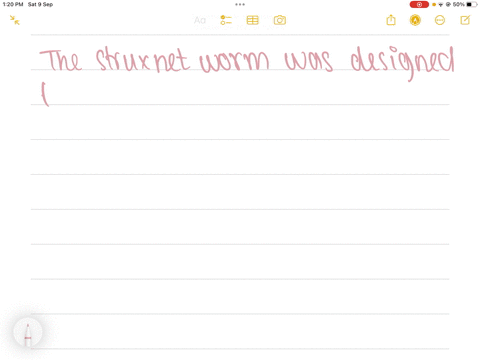The image size is (480, 360).
Task: Tap the handwritten word 'Stuxnet'
Action: pyautogui.click(x=143, y=60)
